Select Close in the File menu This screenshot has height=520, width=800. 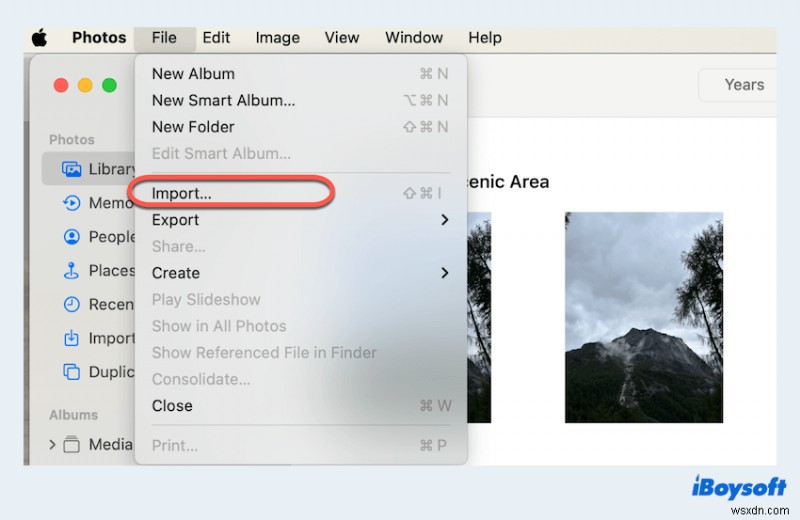pyautogui.click(x=301, y=406)
